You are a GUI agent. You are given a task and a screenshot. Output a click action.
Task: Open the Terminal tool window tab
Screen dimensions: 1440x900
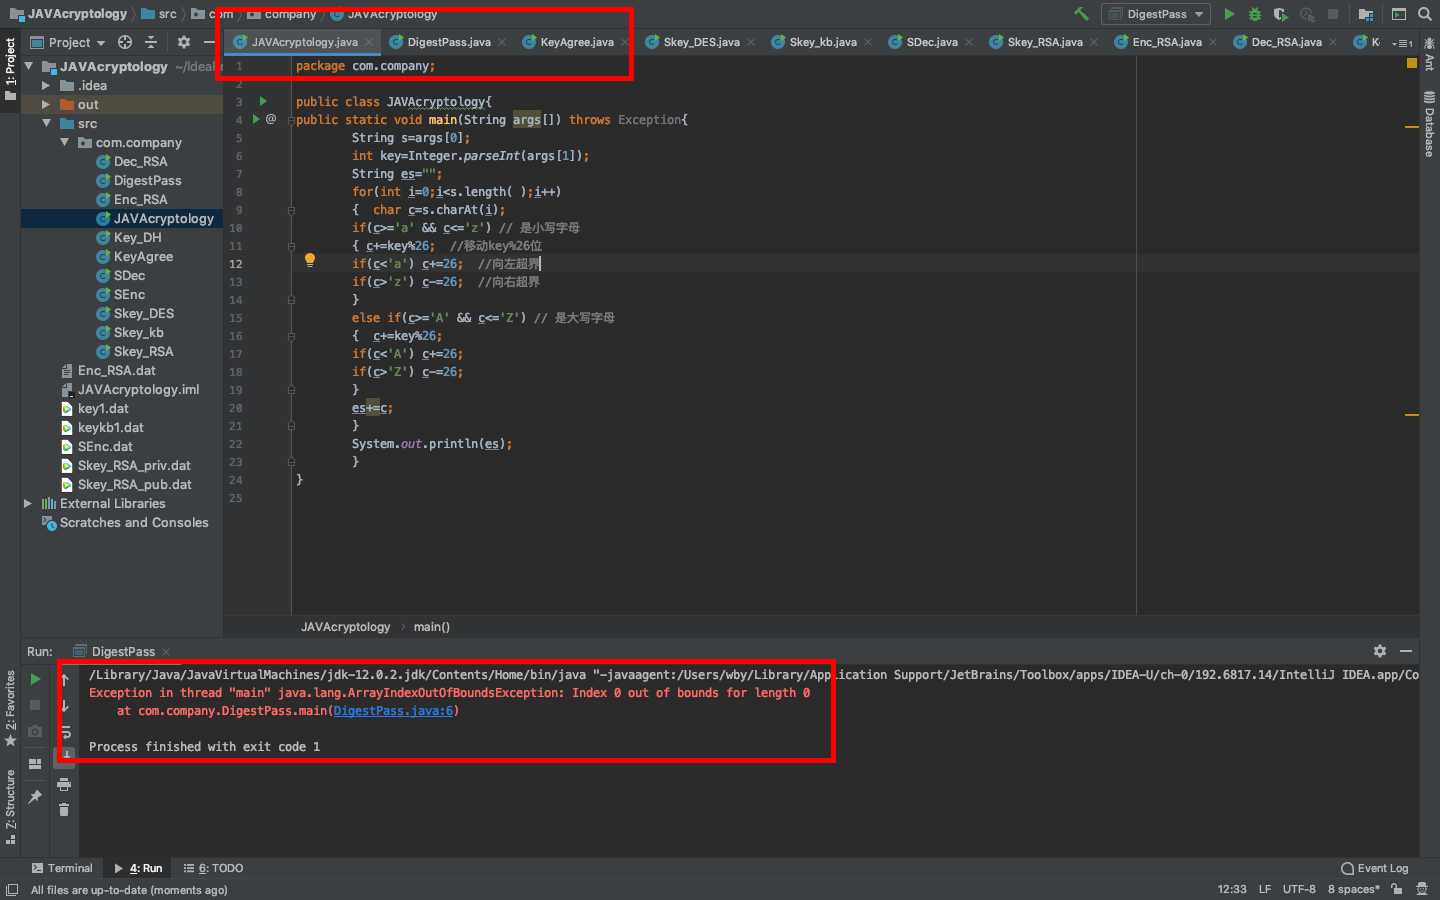click(x=61, y=868)
